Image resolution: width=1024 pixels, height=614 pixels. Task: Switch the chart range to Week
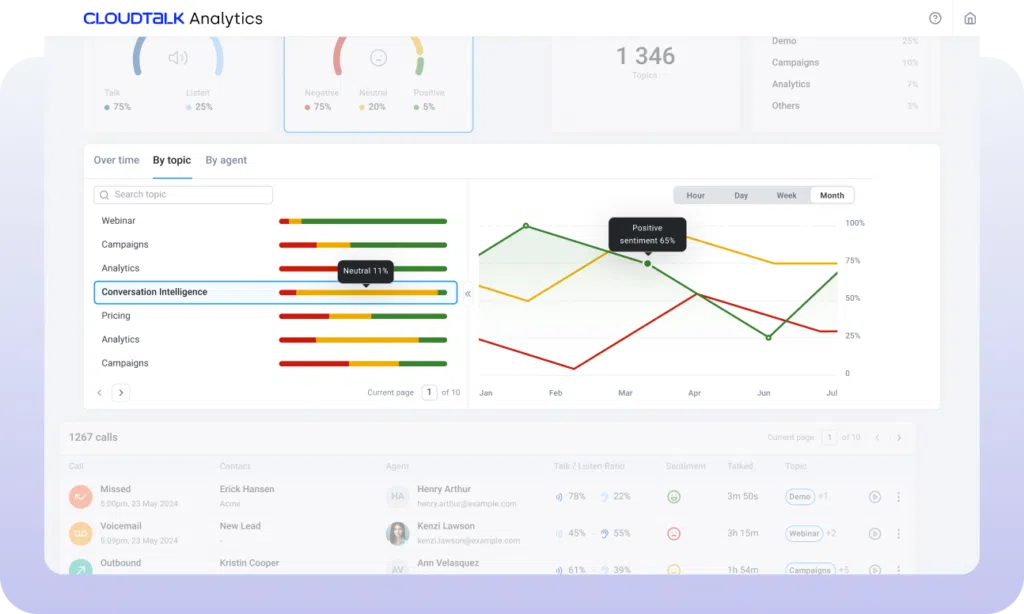point(787,195)
